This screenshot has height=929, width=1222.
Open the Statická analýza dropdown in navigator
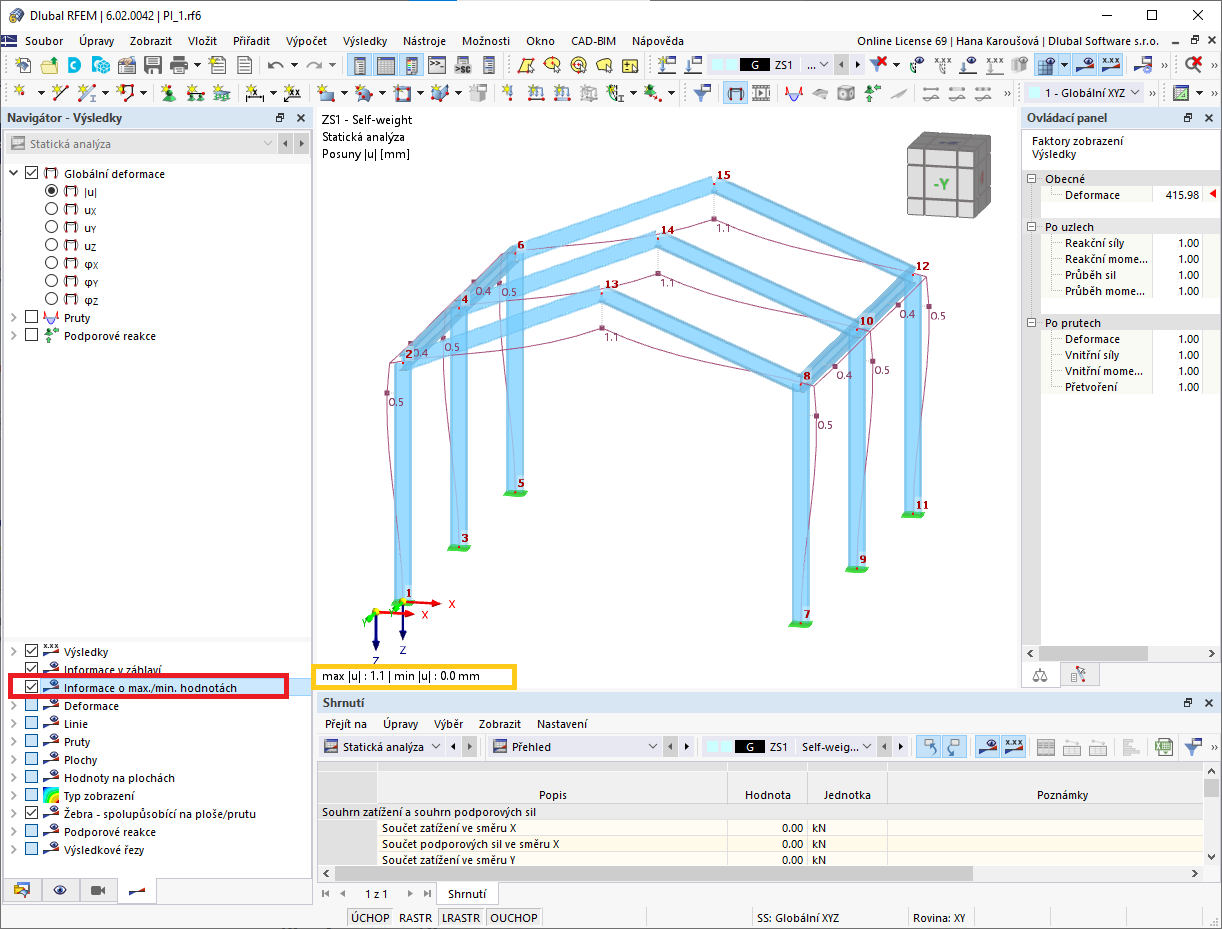[141, 144]
